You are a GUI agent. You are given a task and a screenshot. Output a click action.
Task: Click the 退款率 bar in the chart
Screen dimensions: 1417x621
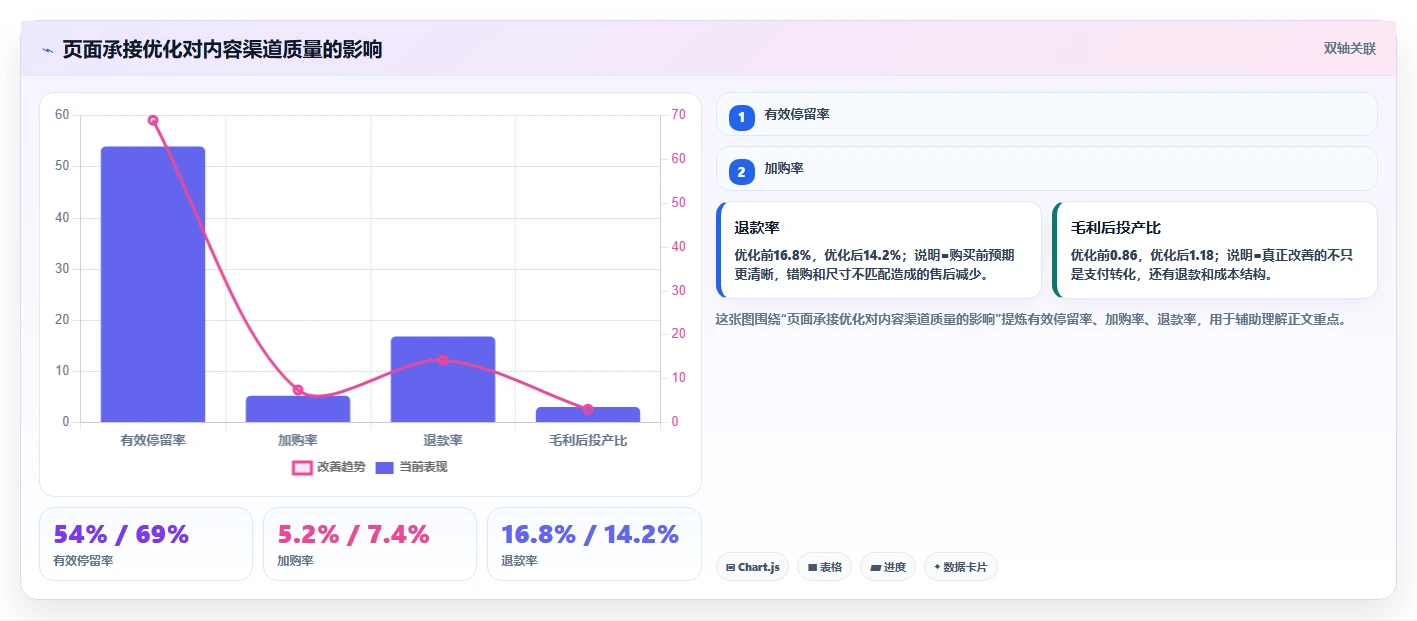[443, 380]
